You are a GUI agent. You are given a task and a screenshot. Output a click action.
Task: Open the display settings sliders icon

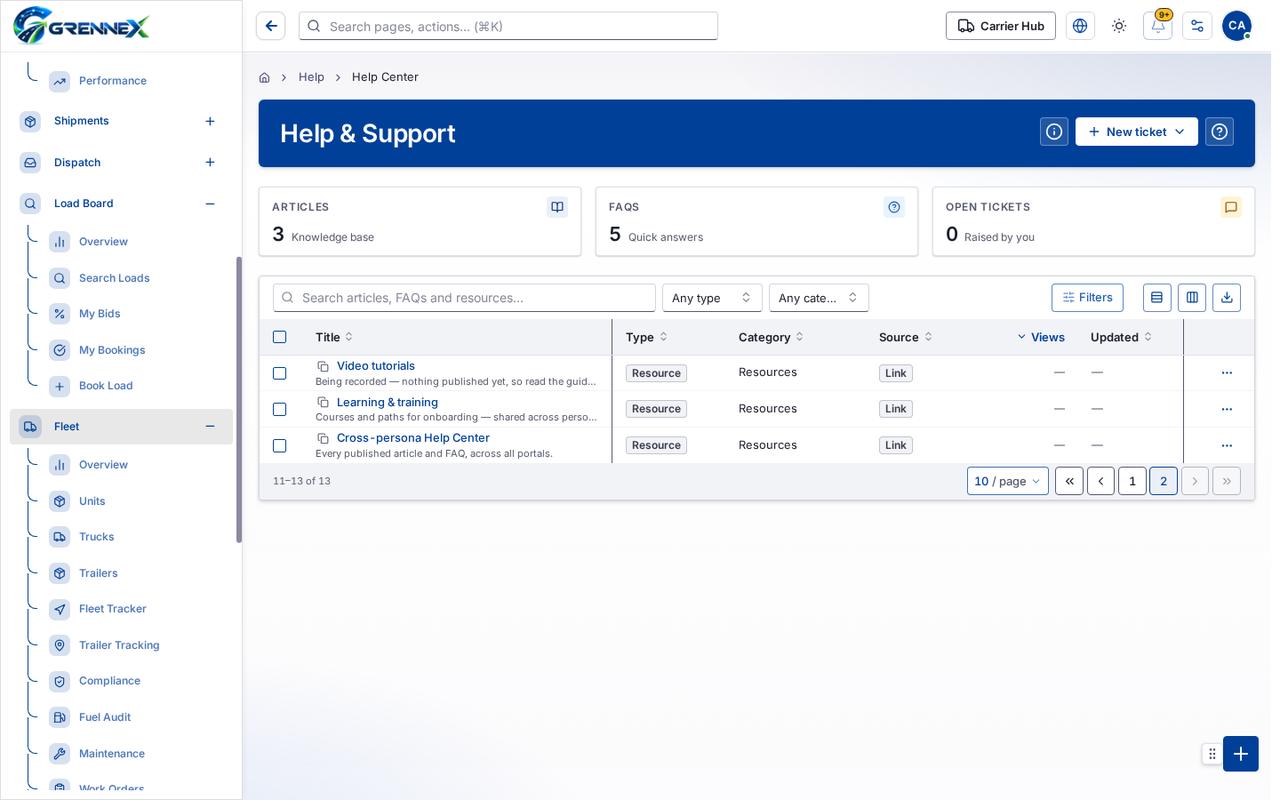pyautogui.click(x=1197, y=26)
